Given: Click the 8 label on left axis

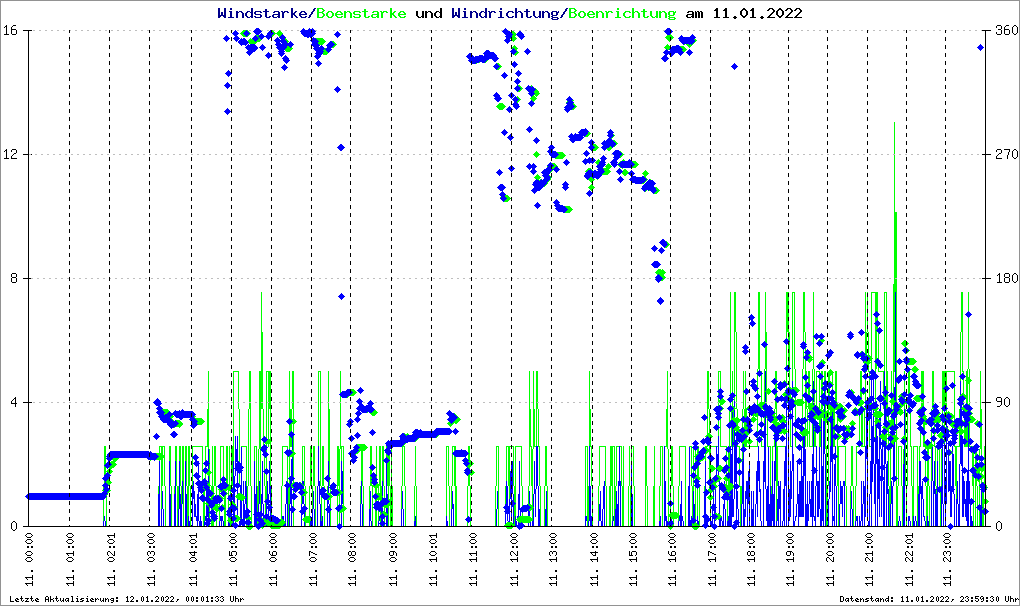Looking at the screenshot, I should tap(17, 279).
